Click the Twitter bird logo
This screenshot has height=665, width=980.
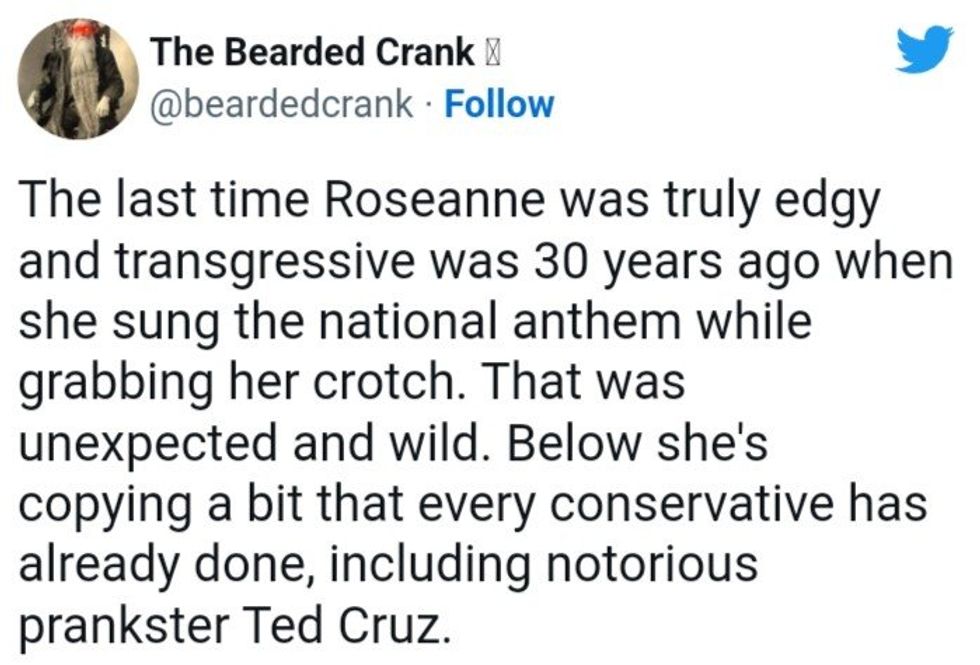922,50
